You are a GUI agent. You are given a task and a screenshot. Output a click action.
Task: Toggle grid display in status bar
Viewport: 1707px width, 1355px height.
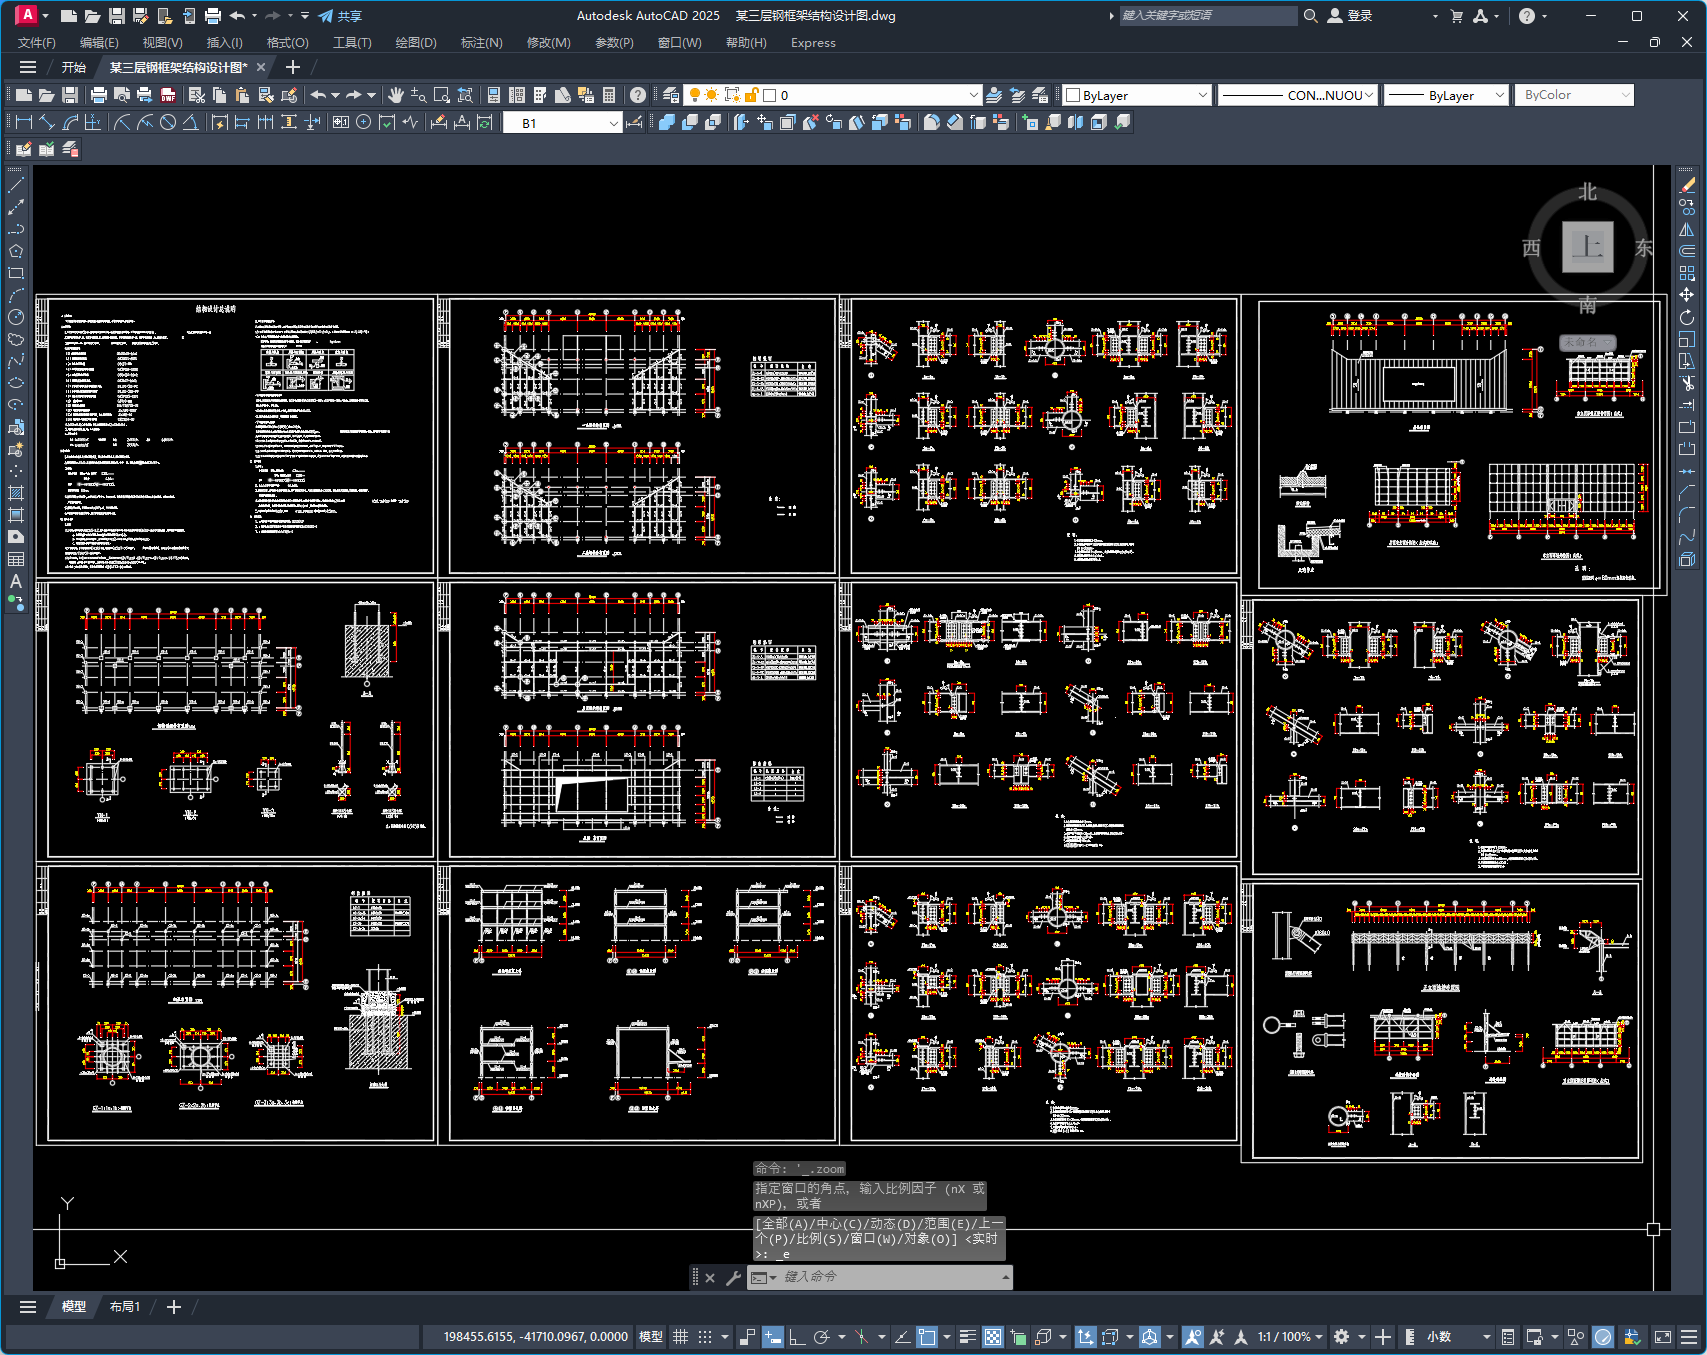(681, 1336)
